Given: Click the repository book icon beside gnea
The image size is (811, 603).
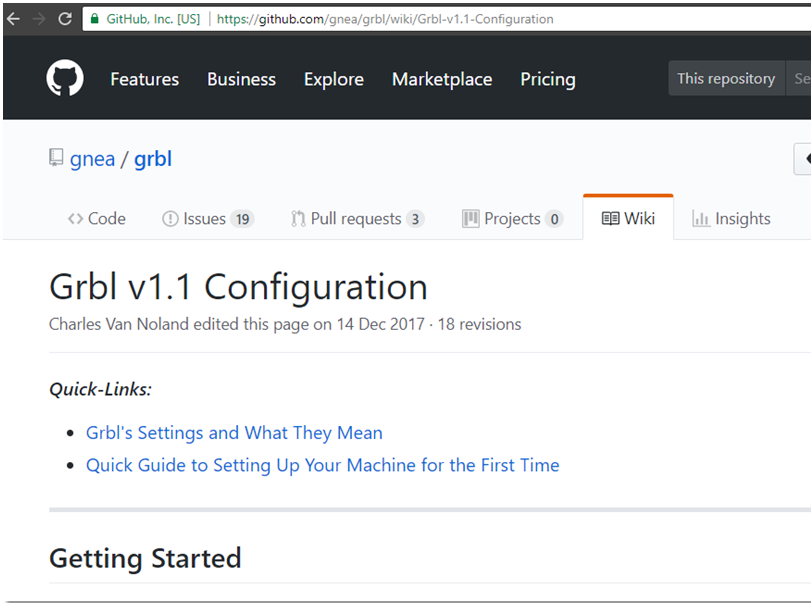Looking at the screenshot, I should 56,158.
